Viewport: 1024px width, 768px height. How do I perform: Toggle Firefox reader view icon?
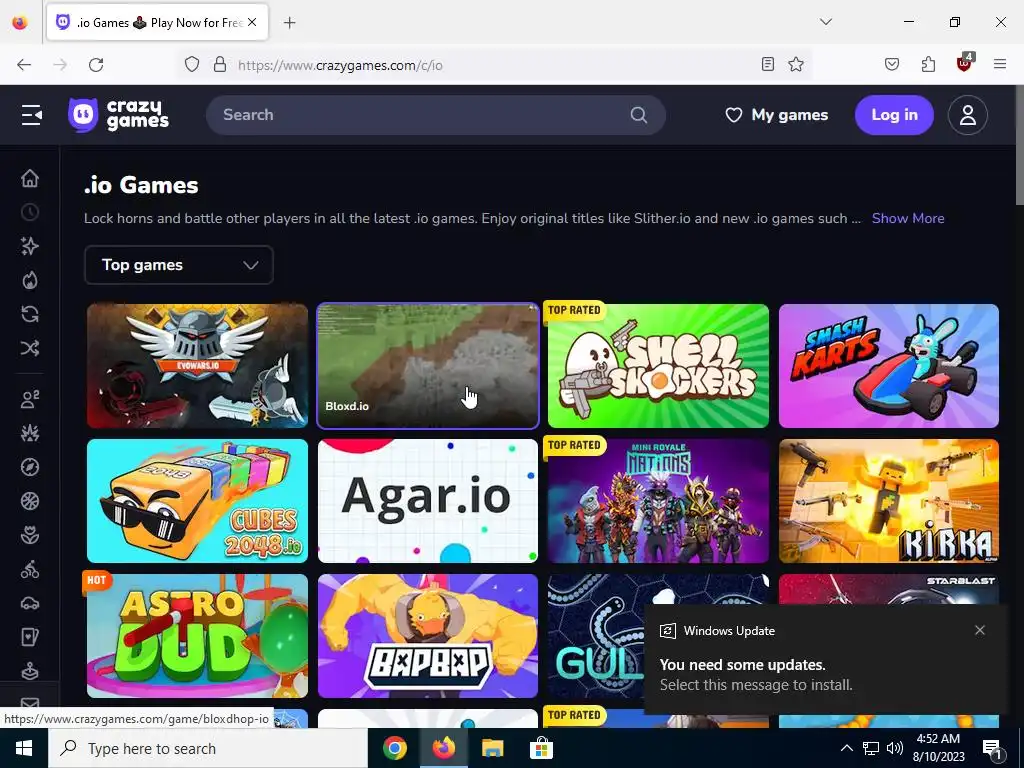(x=768, y=64)
